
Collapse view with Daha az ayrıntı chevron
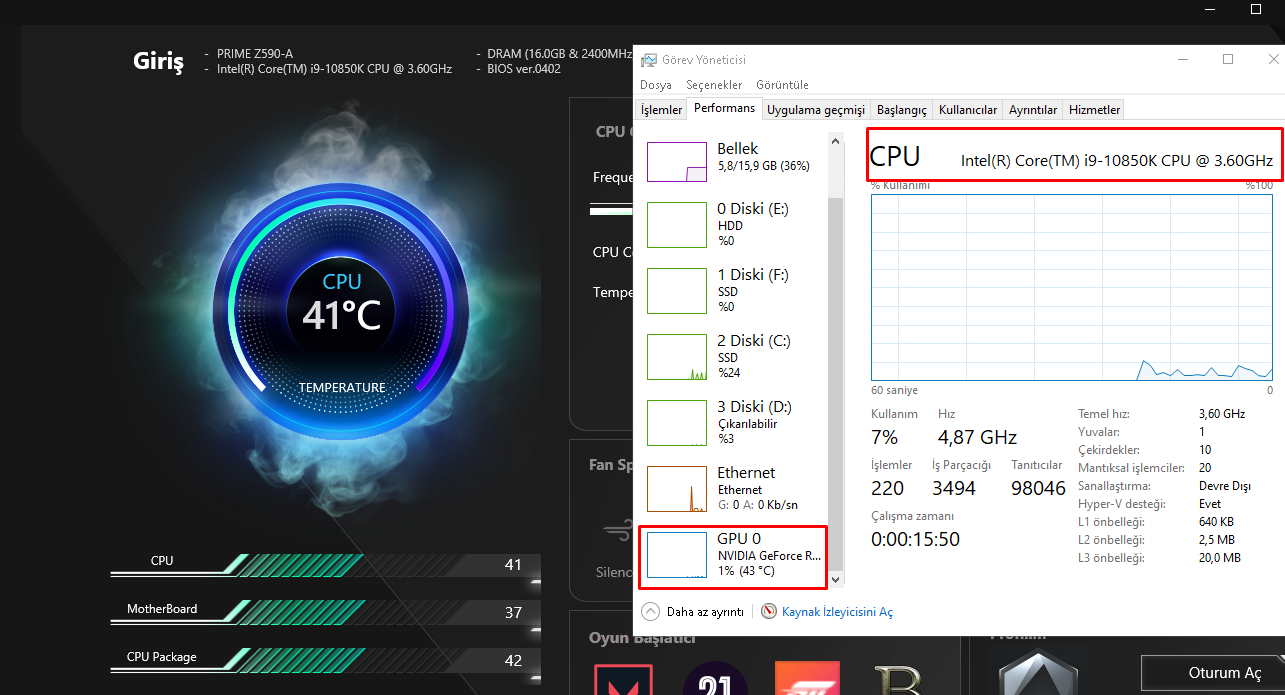650,610
